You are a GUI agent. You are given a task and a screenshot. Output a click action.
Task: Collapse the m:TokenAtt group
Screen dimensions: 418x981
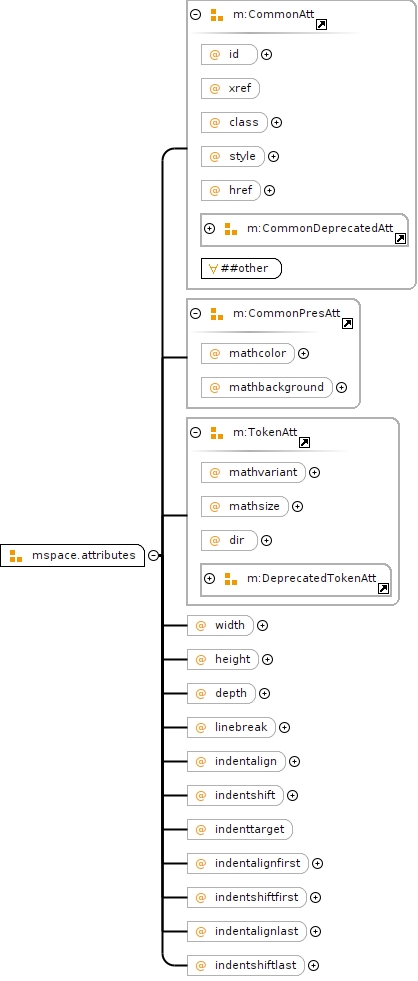coord(196,432)
